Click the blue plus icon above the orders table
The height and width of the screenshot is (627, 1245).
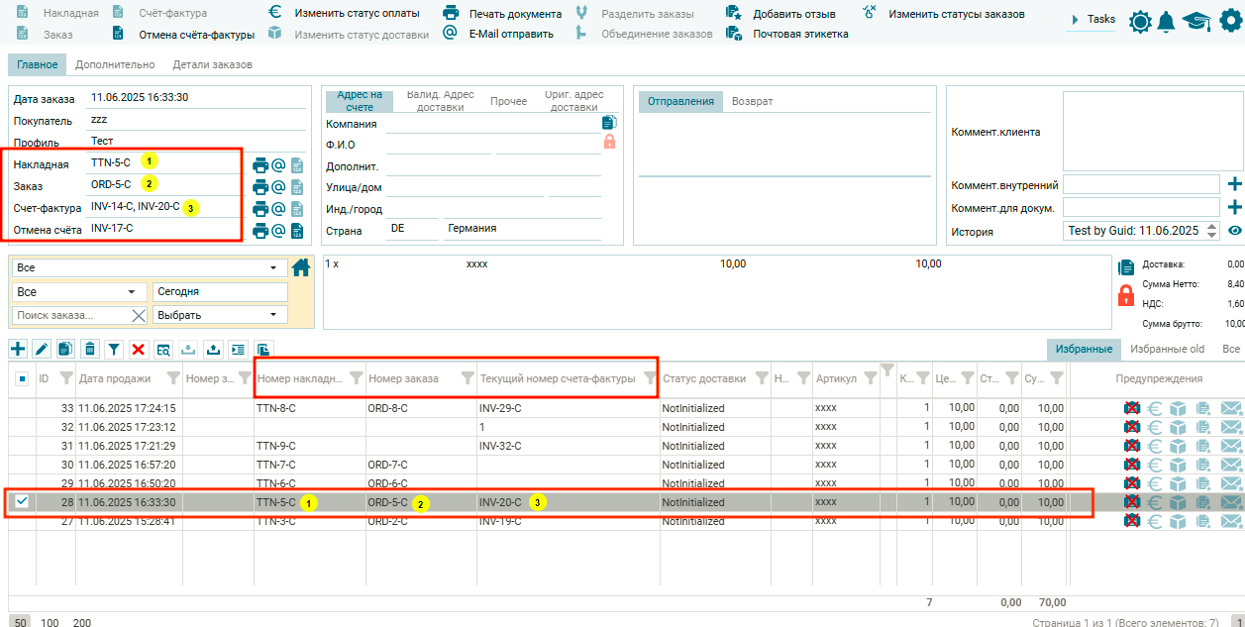17,349
